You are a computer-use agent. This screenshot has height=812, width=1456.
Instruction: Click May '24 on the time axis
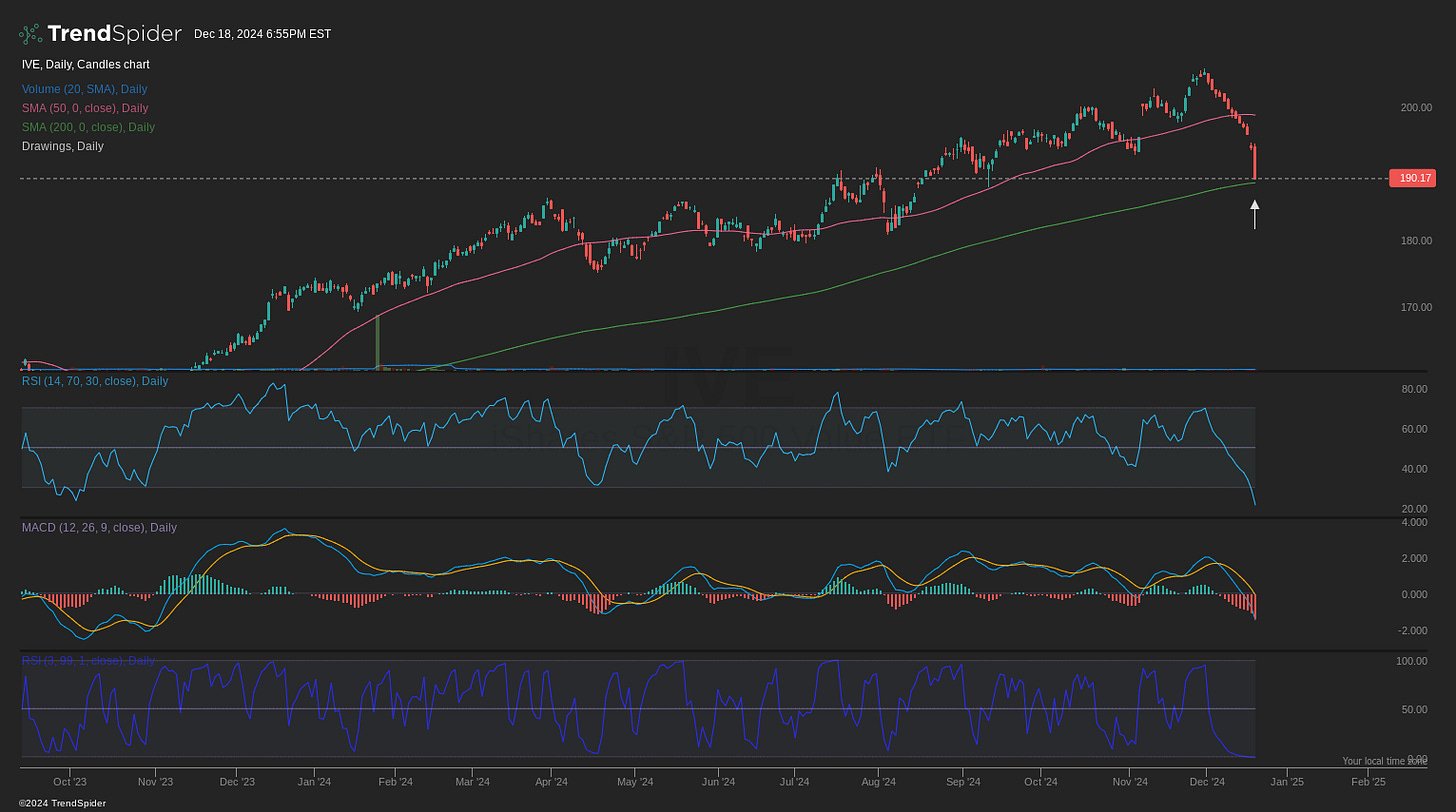click(x=634, y=781)
